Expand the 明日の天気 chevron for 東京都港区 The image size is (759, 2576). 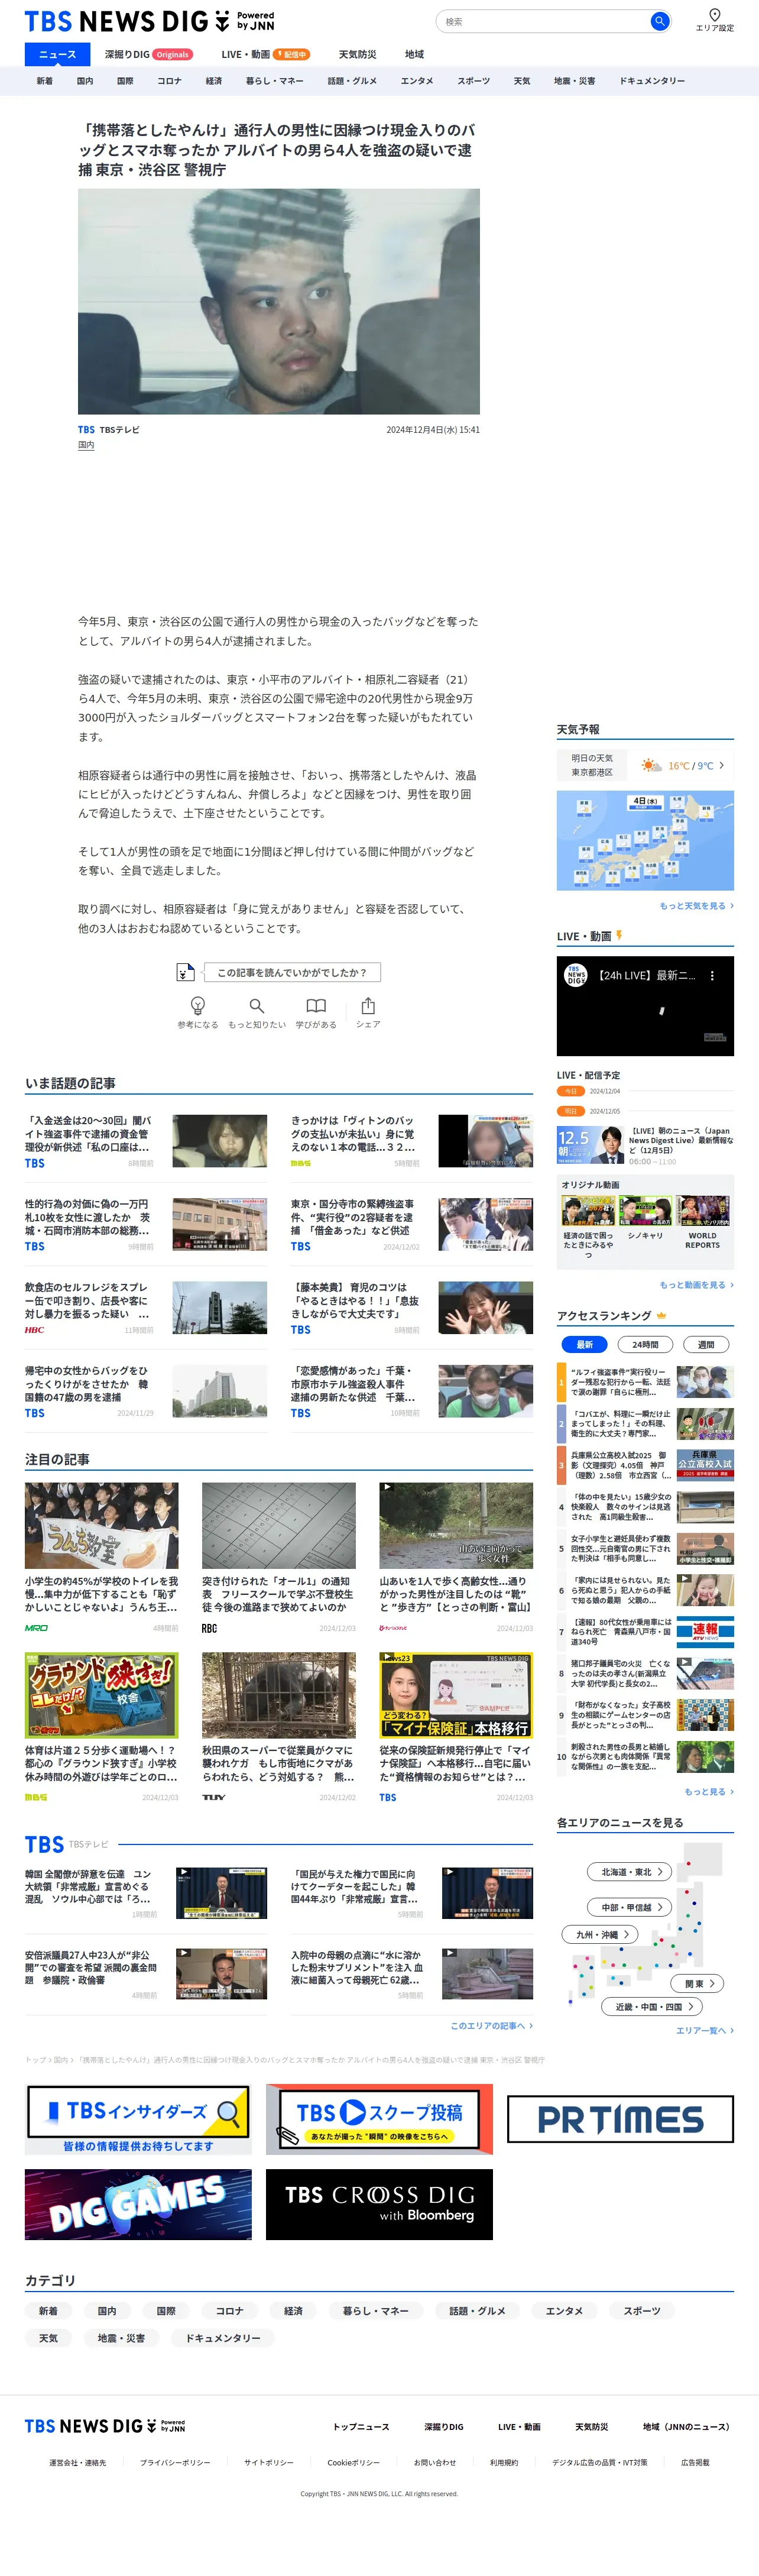click(721, 766)
